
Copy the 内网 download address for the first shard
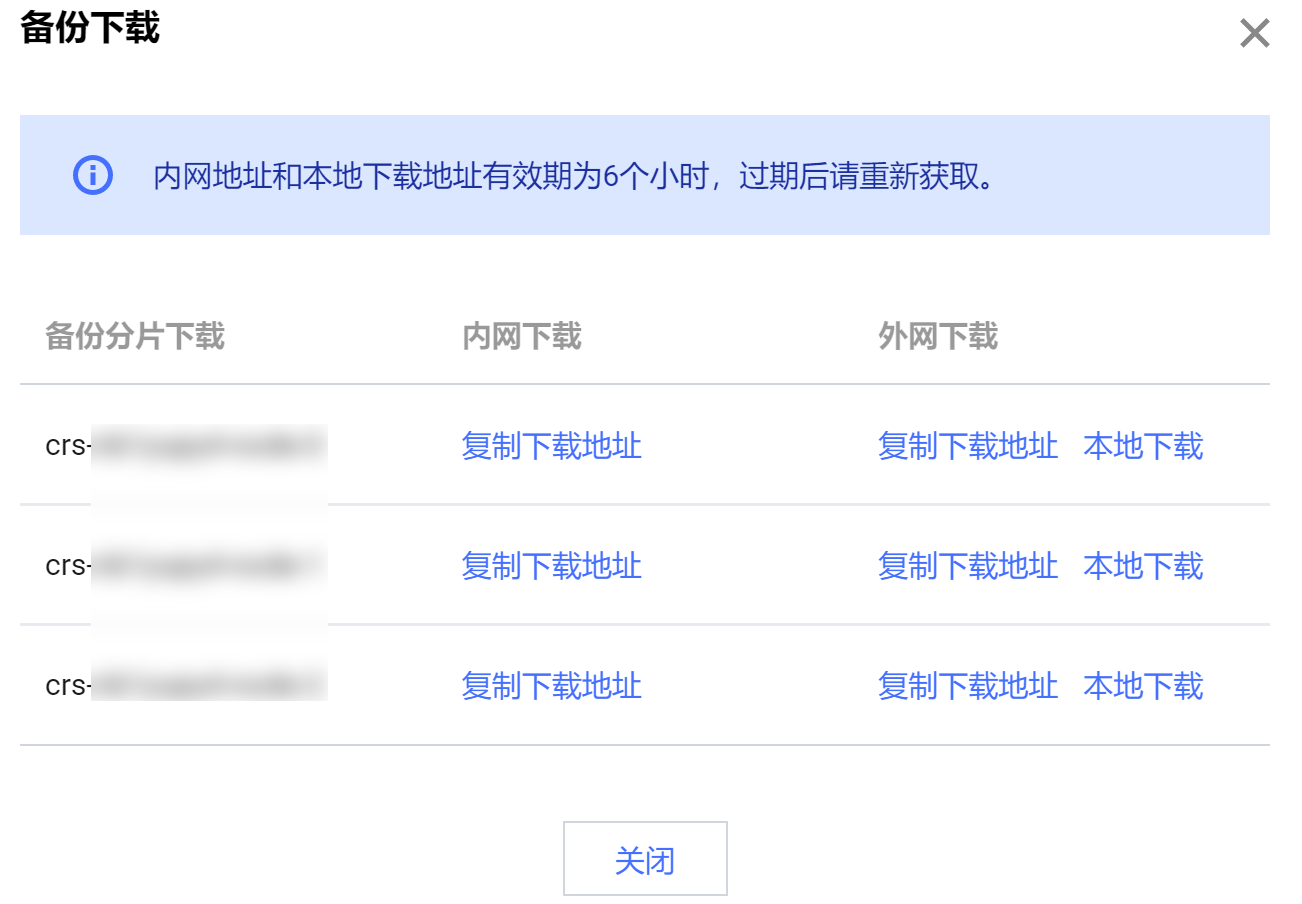(x=551, y=446)
